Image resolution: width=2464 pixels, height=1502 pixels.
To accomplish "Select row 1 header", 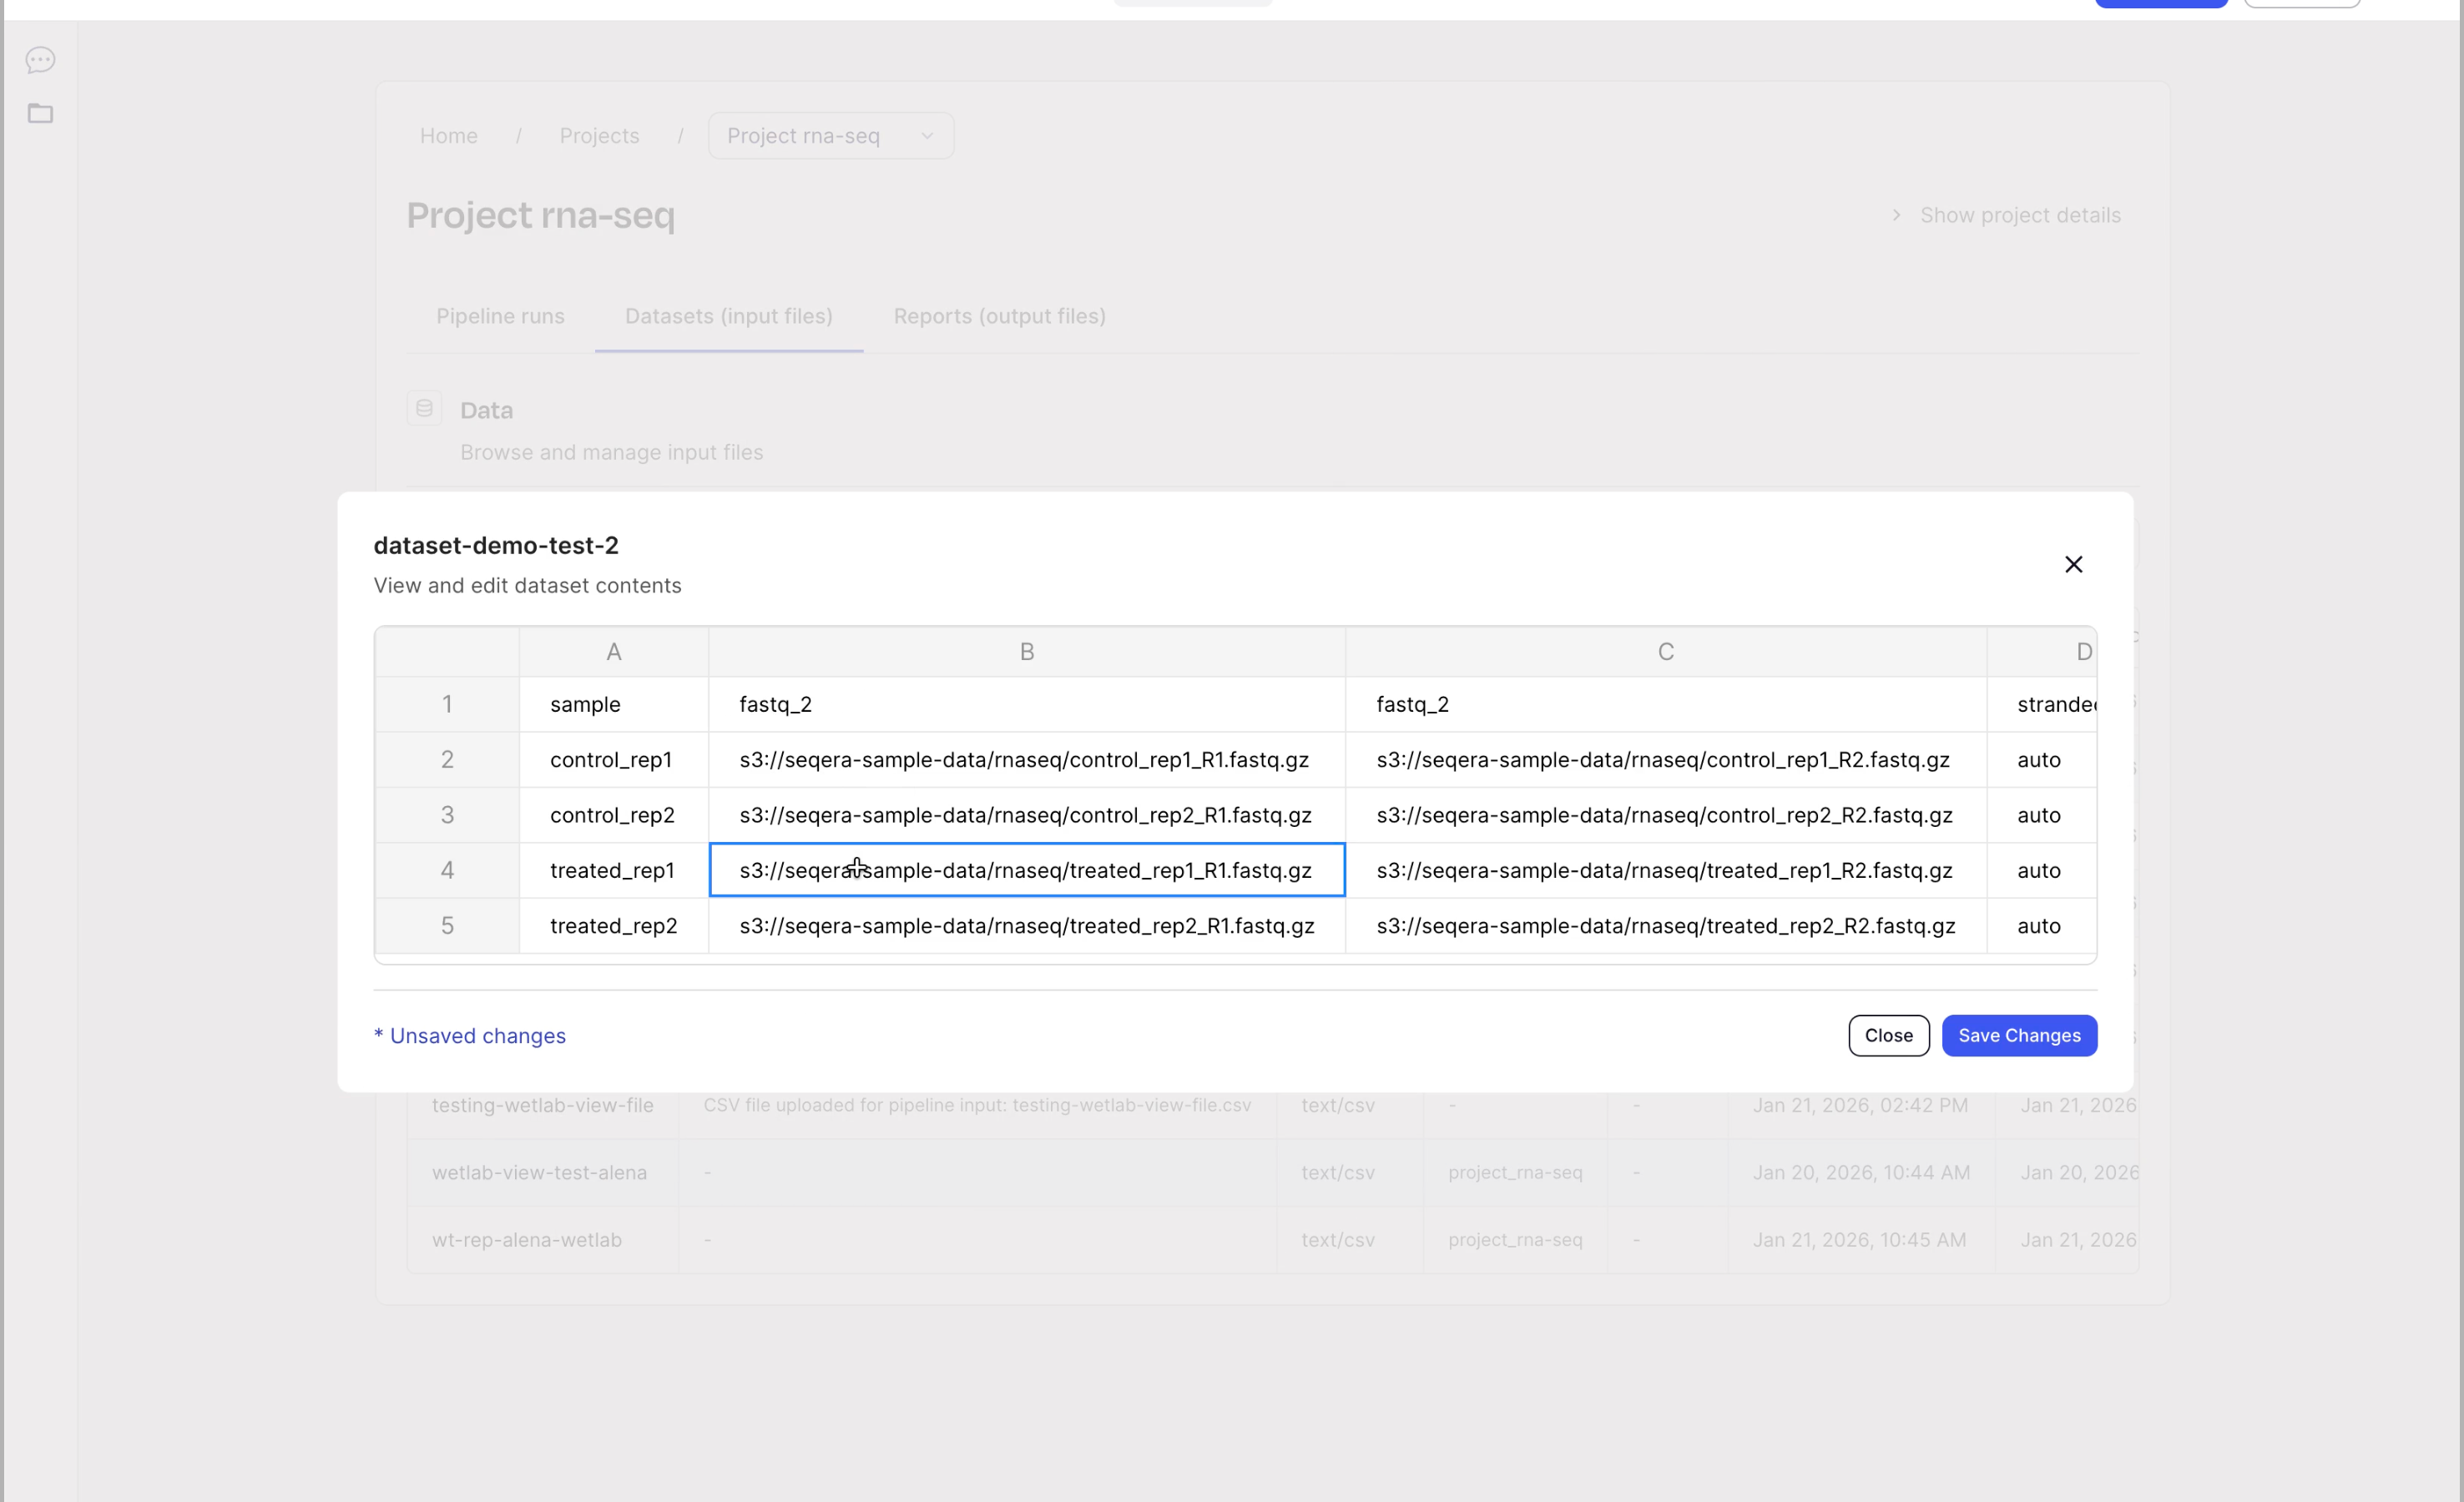I will 447,704.
